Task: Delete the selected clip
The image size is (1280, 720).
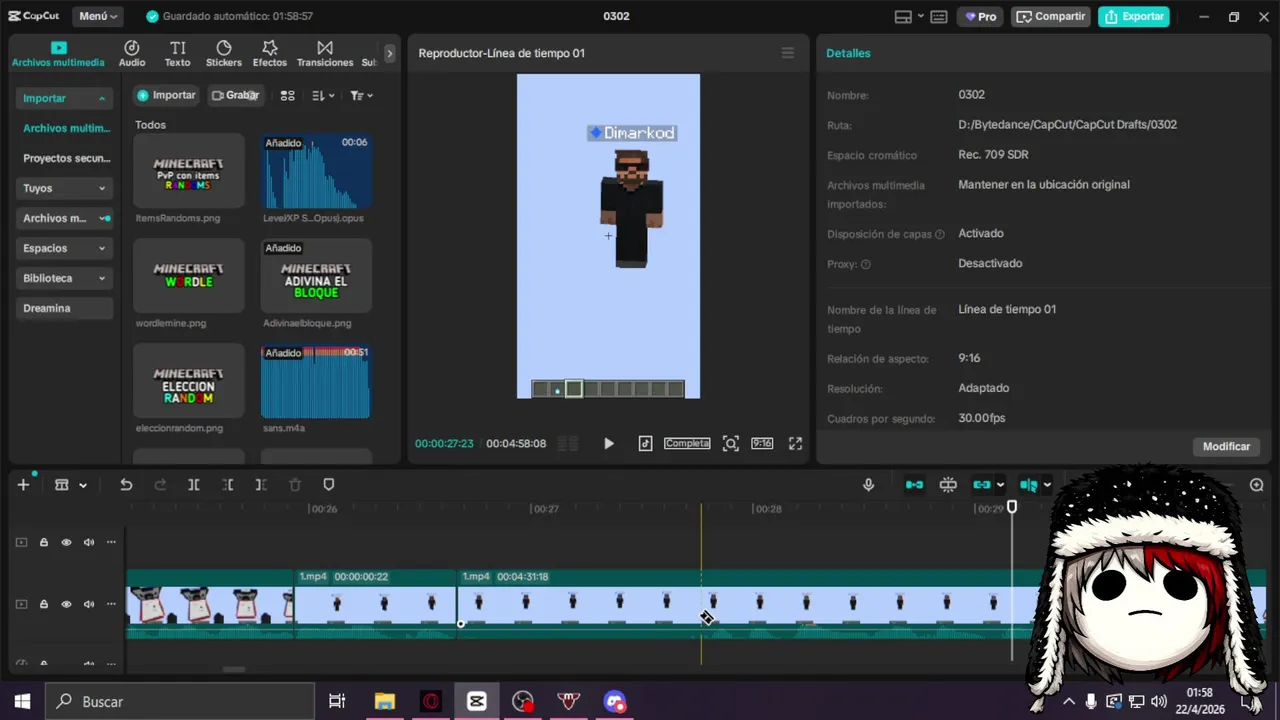Action: pyautogui.click(x=295, y=485)
